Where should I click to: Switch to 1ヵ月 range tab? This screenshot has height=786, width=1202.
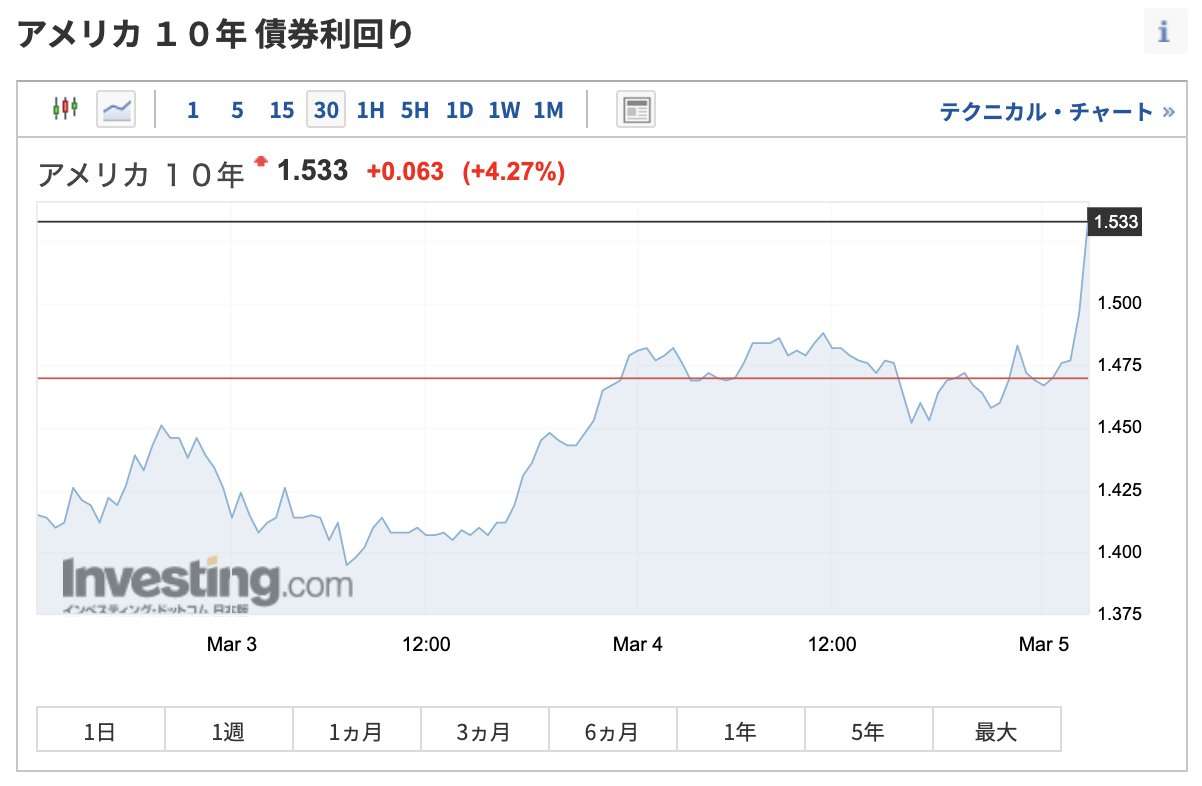tap(357, 730)
